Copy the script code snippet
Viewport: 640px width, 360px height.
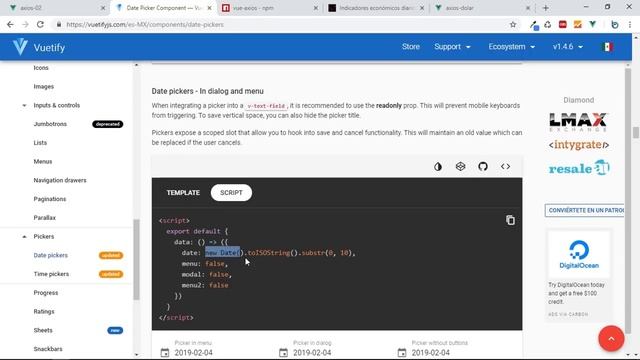click(510, 220)
